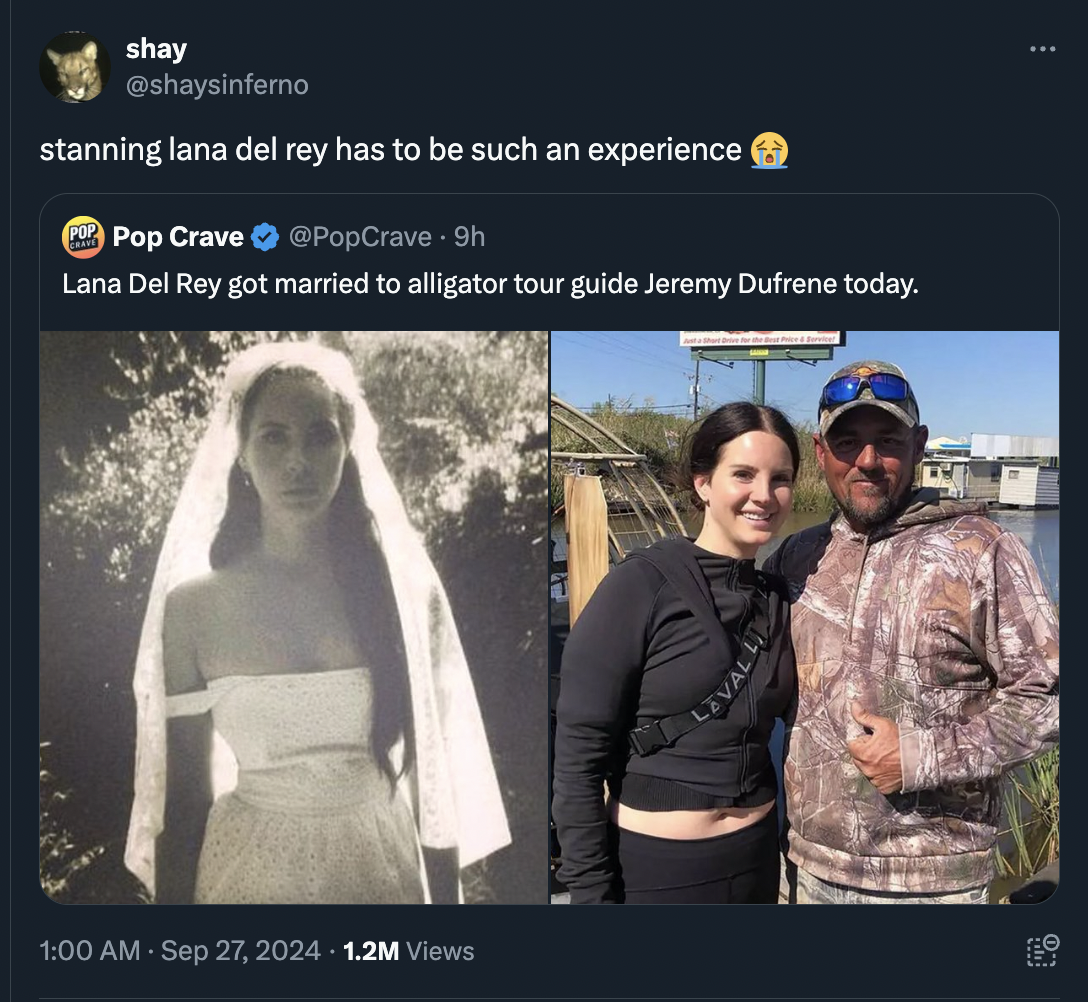Viewport: 1088px width, 1002px height.
Task: Click the photo of Lana with Jeremy Dufrene
Action: tap(804, 617)
